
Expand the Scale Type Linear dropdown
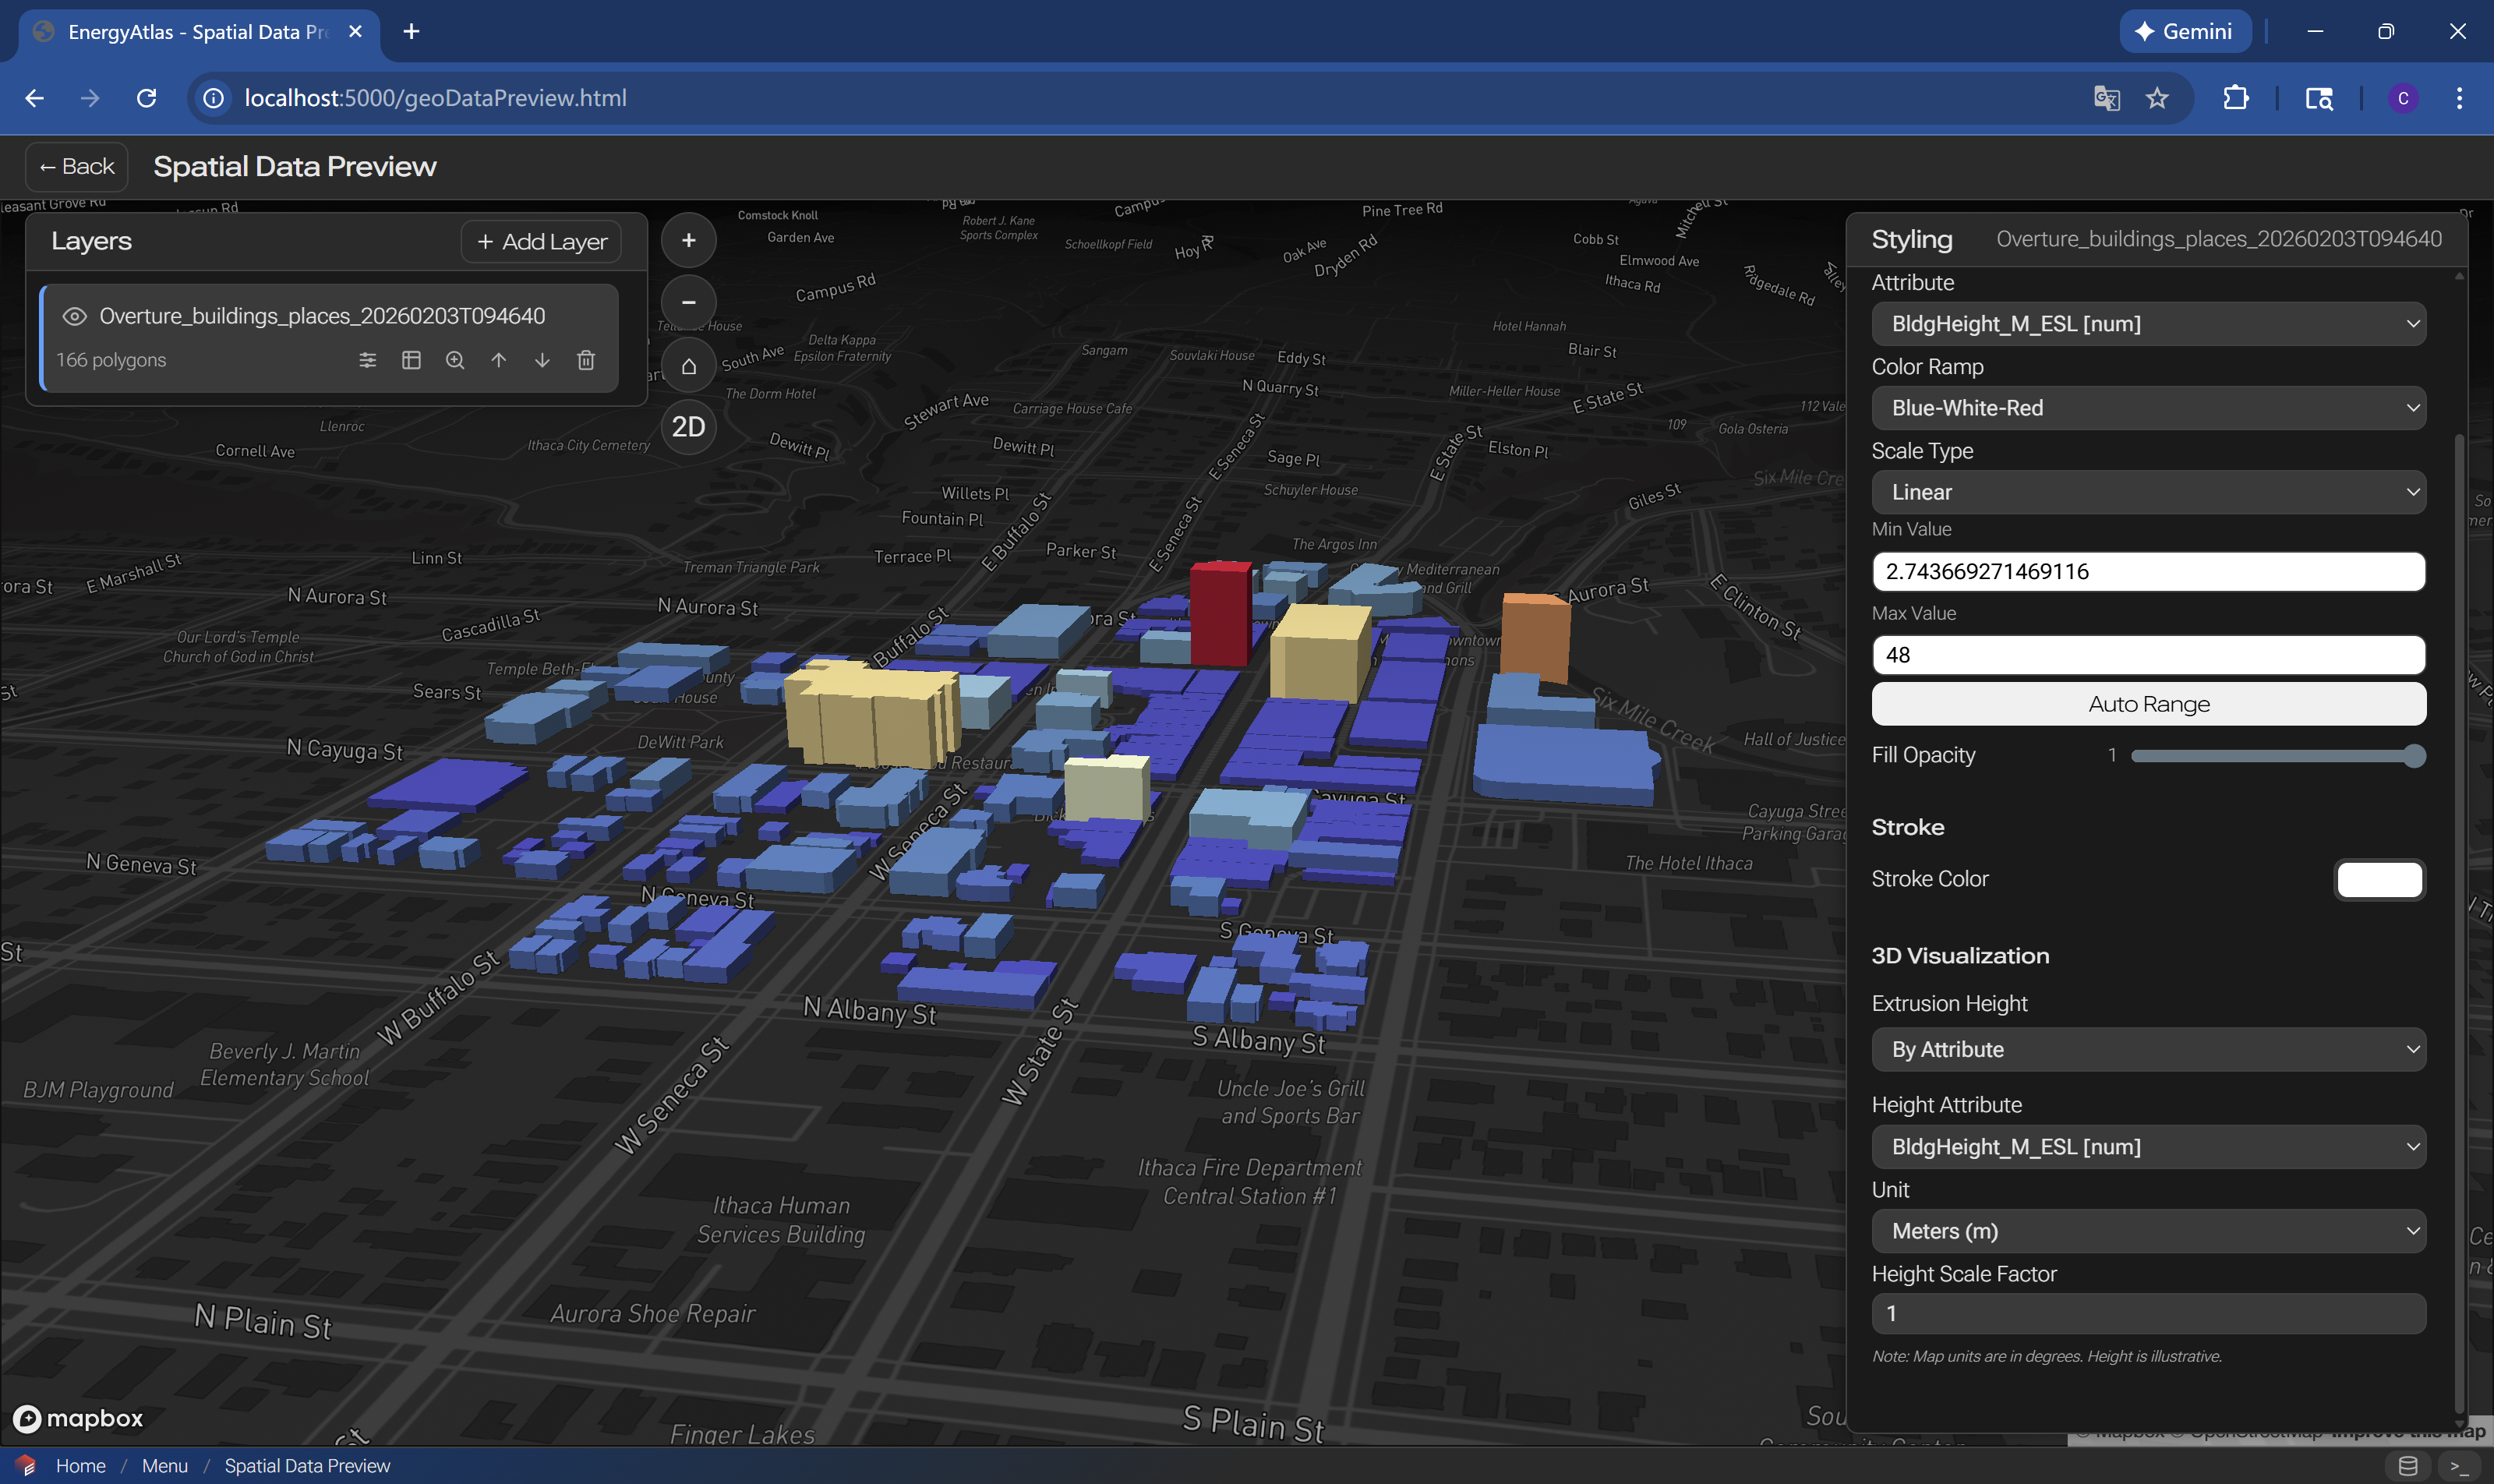[2148, 492]
